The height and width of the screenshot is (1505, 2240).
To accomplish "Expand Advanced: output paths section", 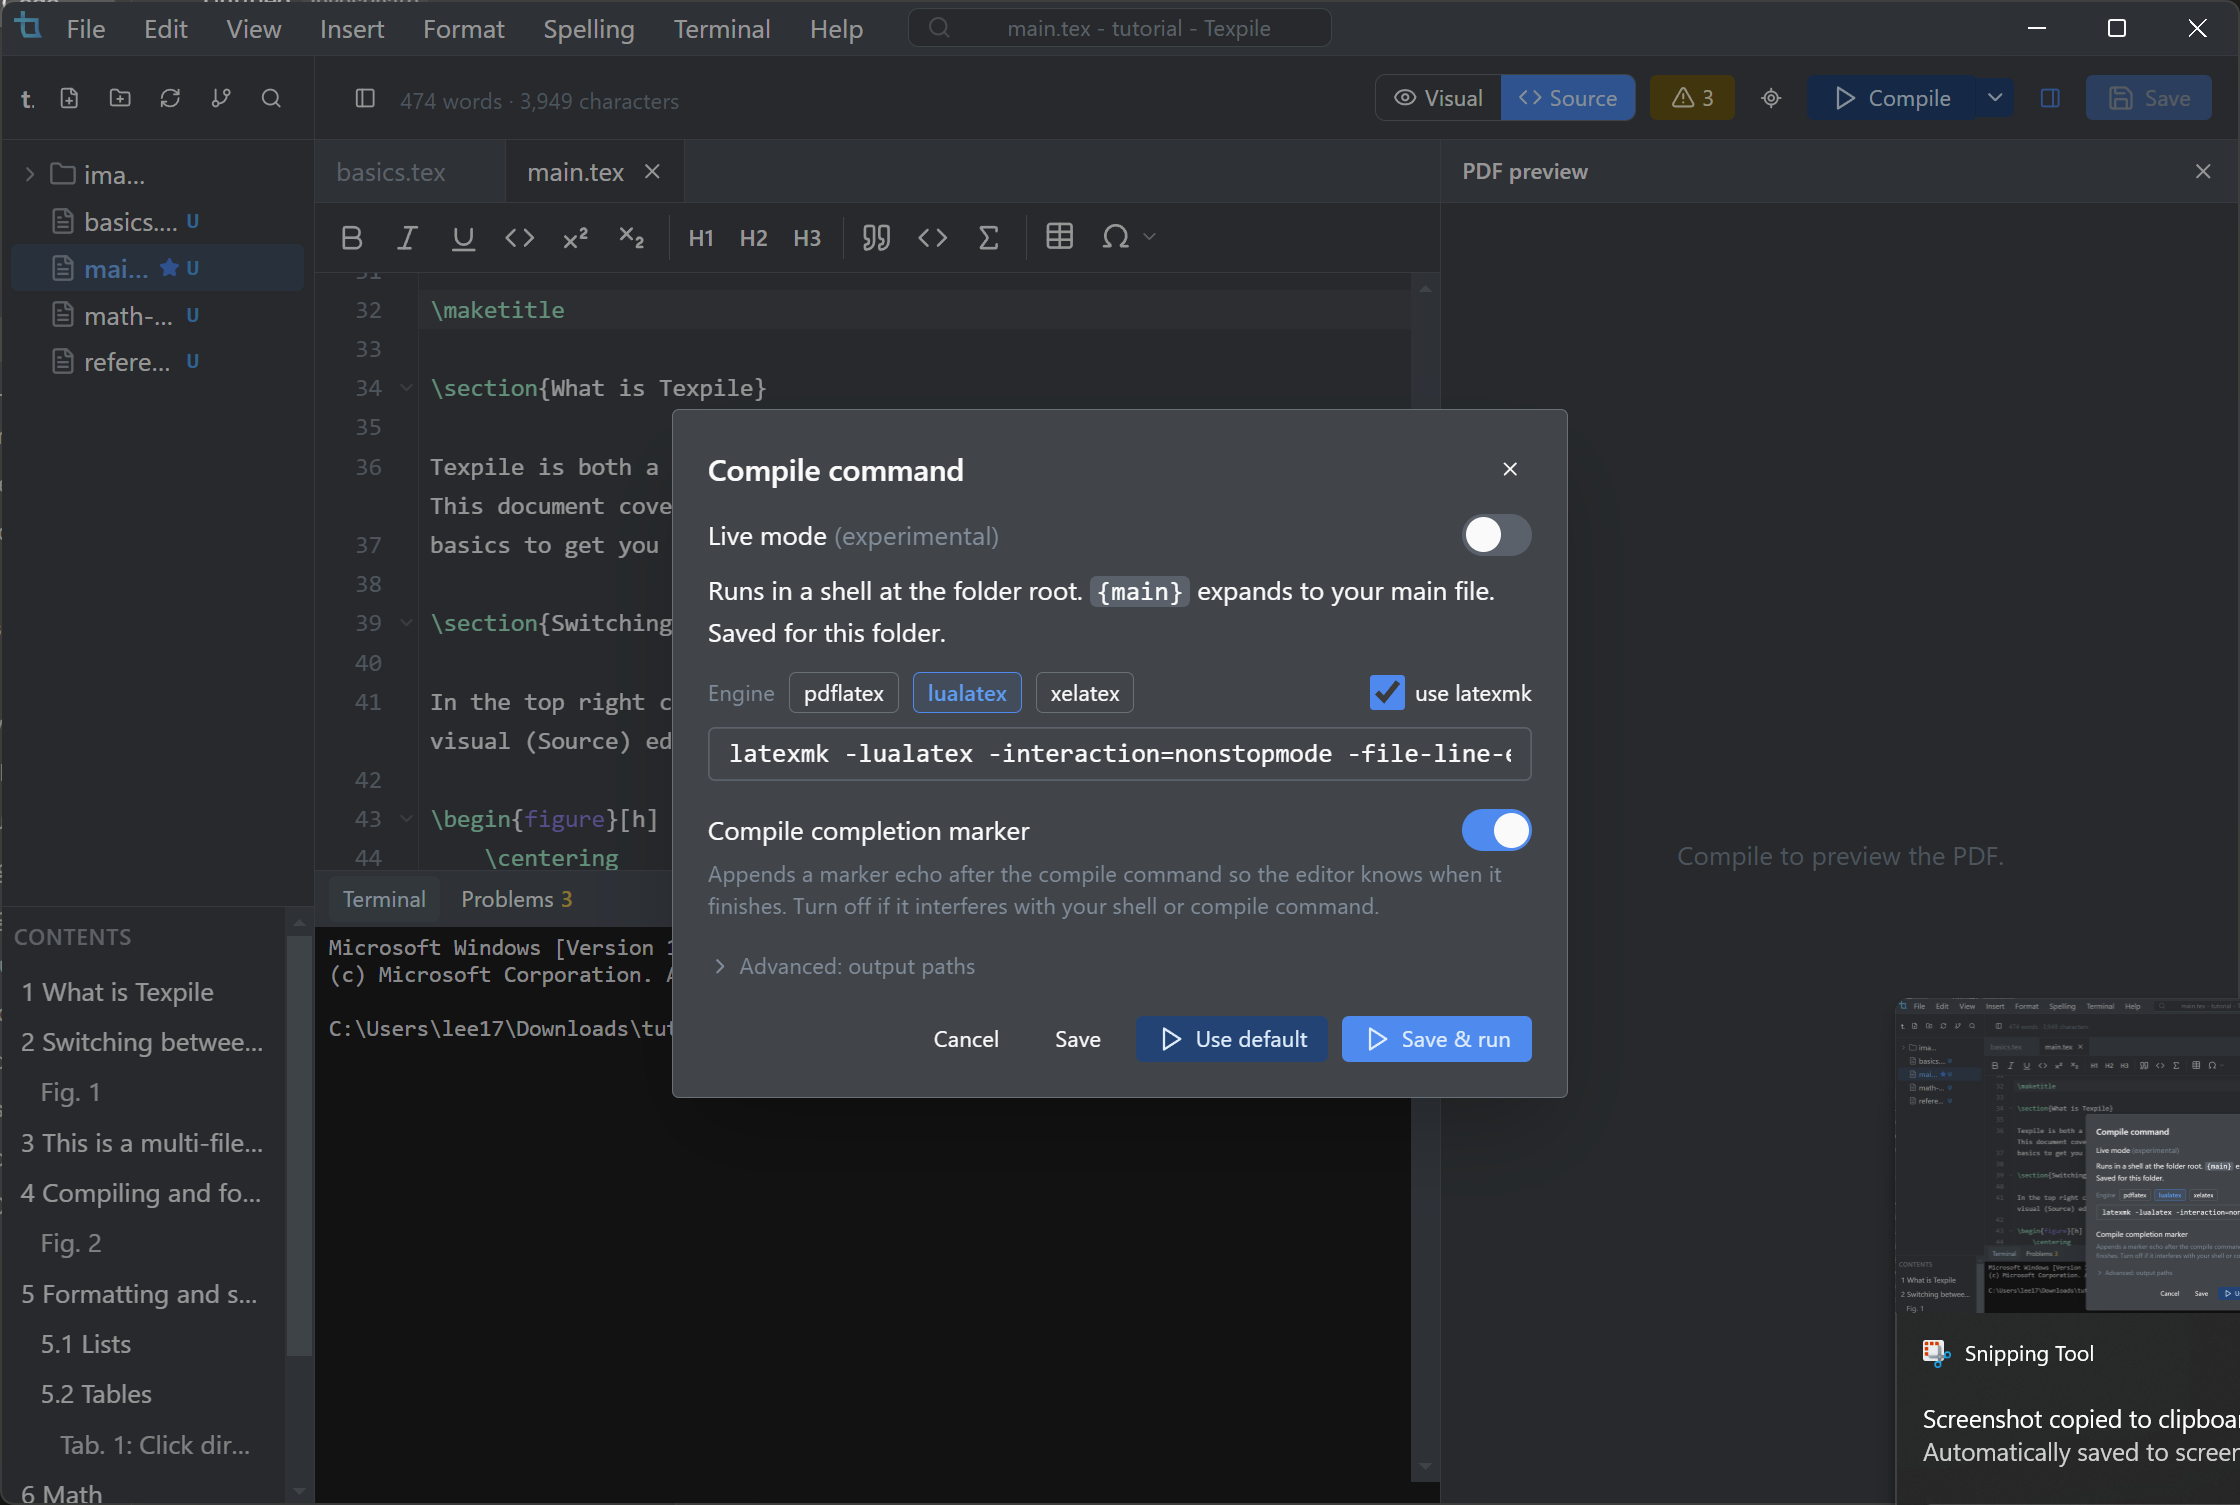I will 845,966.
